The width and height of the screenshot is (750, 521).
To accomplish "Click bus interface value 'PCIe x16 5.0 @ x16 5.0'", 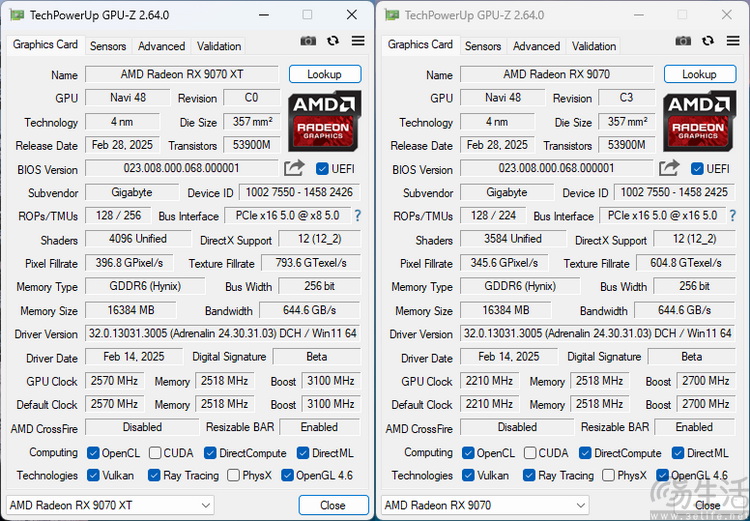I will (662, 216).
